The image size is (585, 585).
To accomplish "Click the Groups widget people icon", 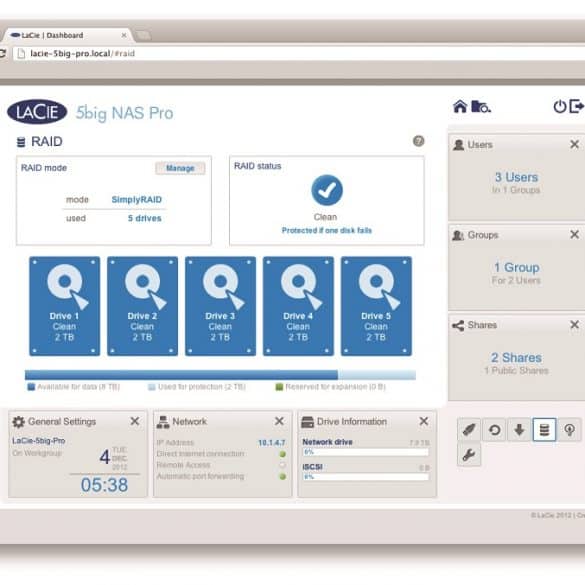I will point(458,235).
